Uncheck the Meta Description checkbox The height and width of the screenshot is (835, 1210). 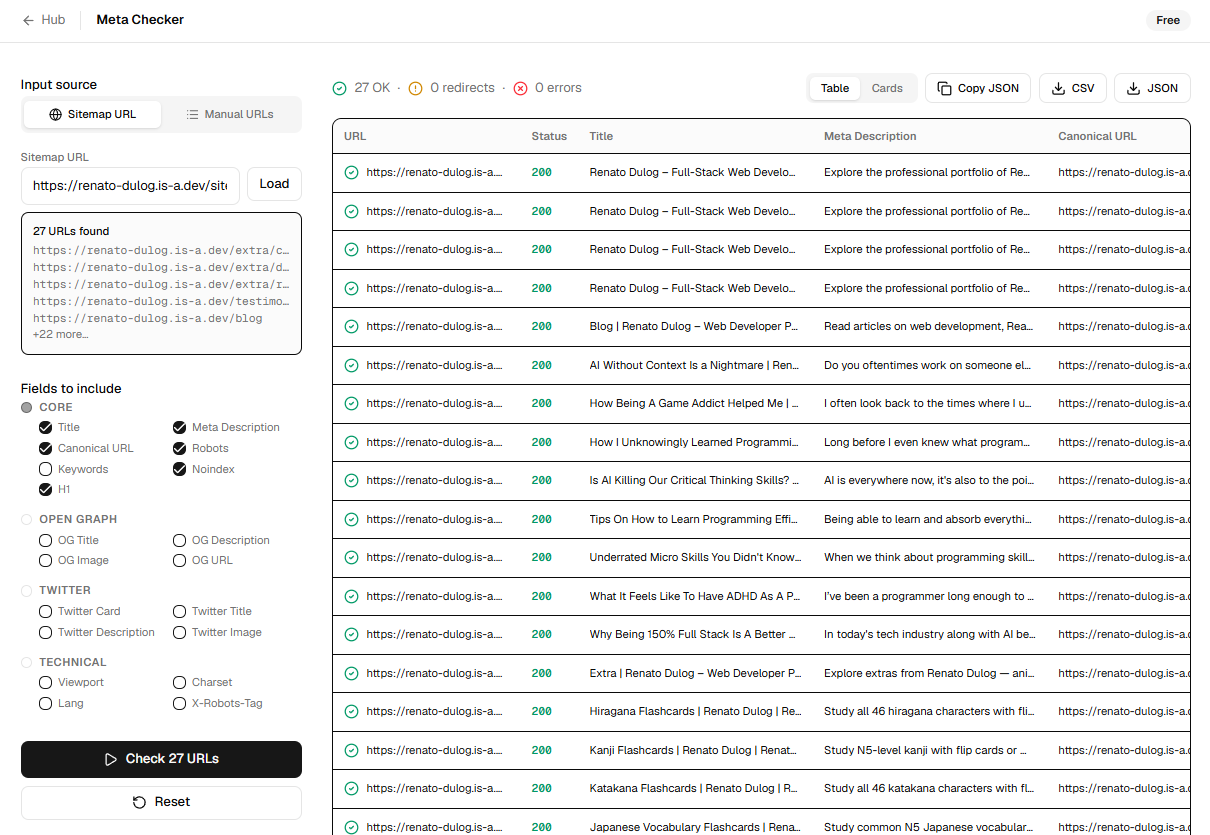click(179, 427)
